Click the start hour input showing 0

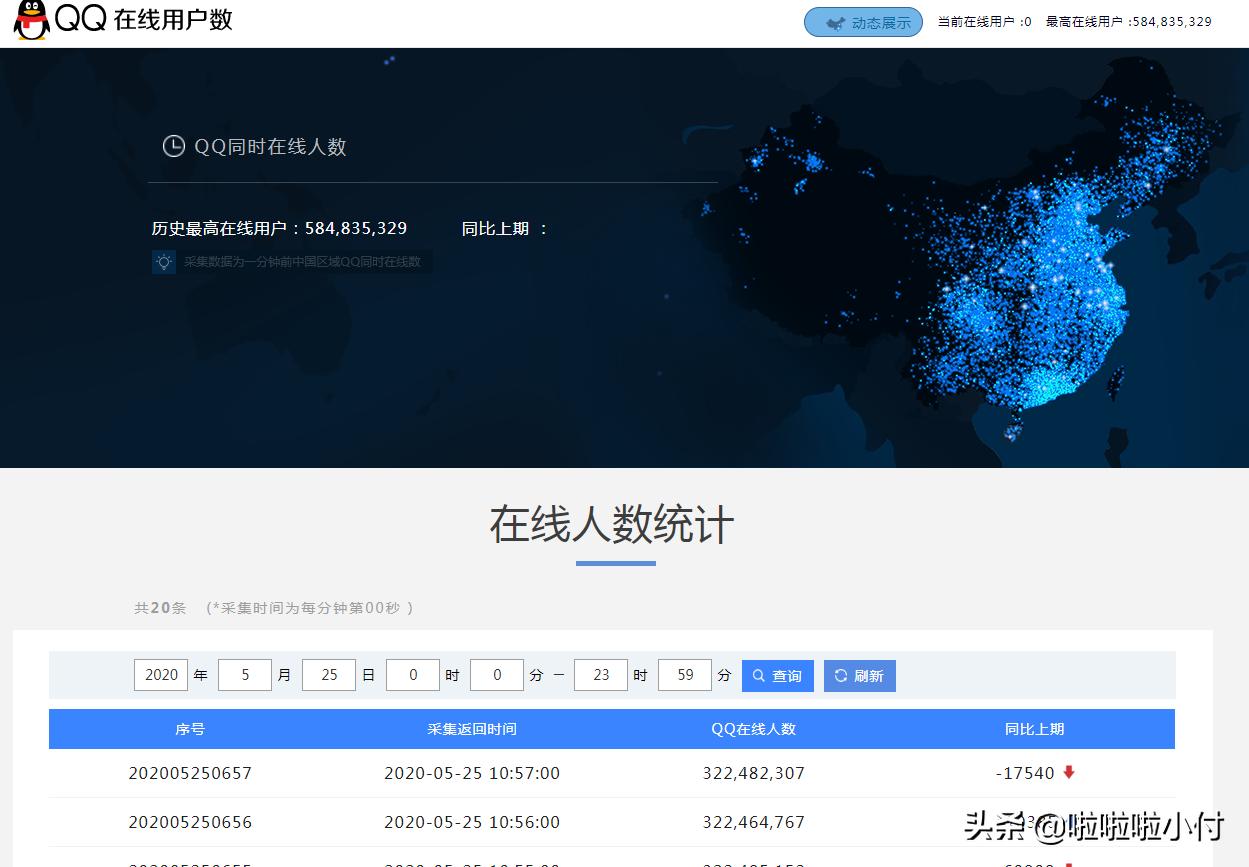click(413, 674)
